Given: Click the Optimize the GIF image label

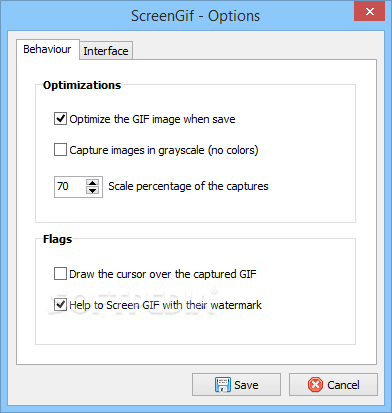Looking at the screenshot, I should [x=152, y=119].
